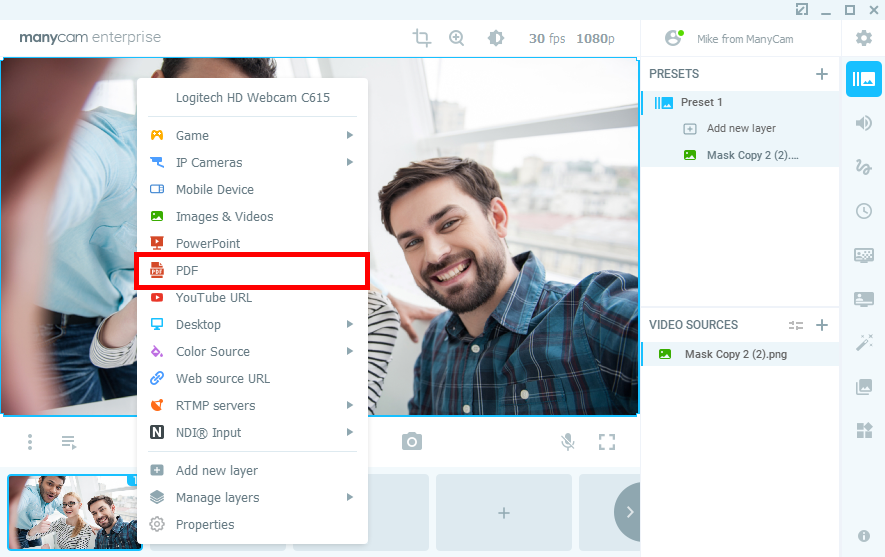
Task: Open the image gallery sidebar icon
Action: point(864,387)
